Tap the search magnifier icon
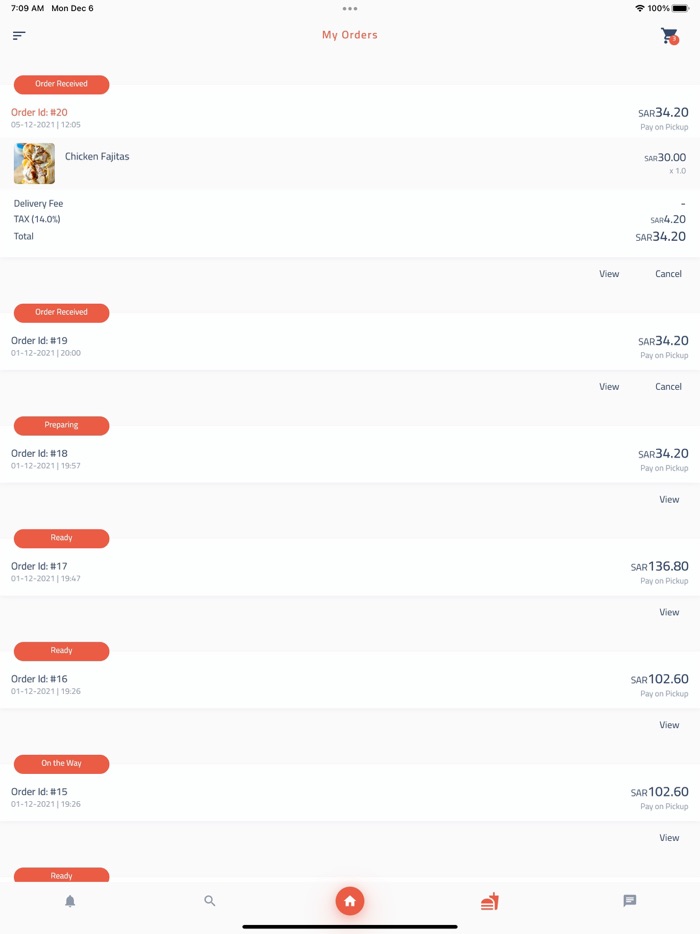This screenshot has width=700, height=934. [210, 901]
